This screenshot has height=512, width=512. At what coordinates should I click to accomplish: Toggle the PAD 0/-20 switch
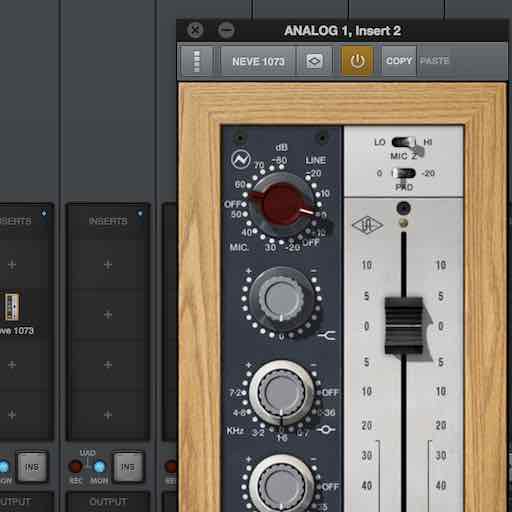point(403,173)
